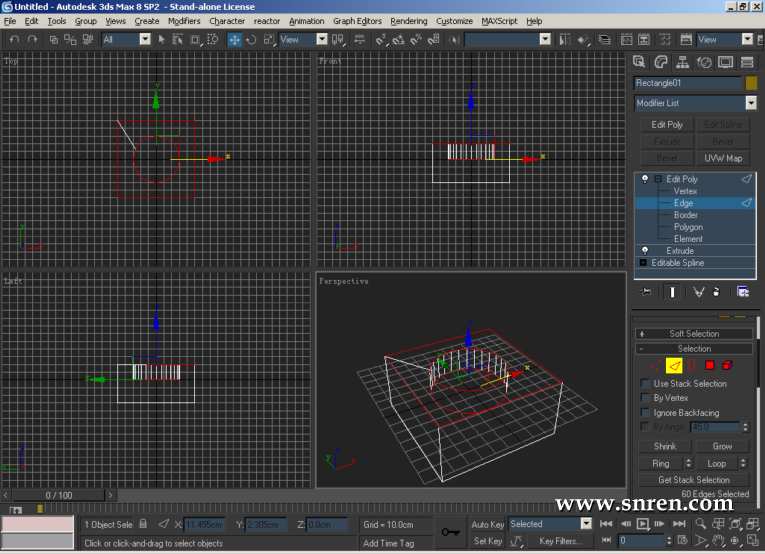
Task: Click Get Stack Selection button
Action: coord(694,480)
